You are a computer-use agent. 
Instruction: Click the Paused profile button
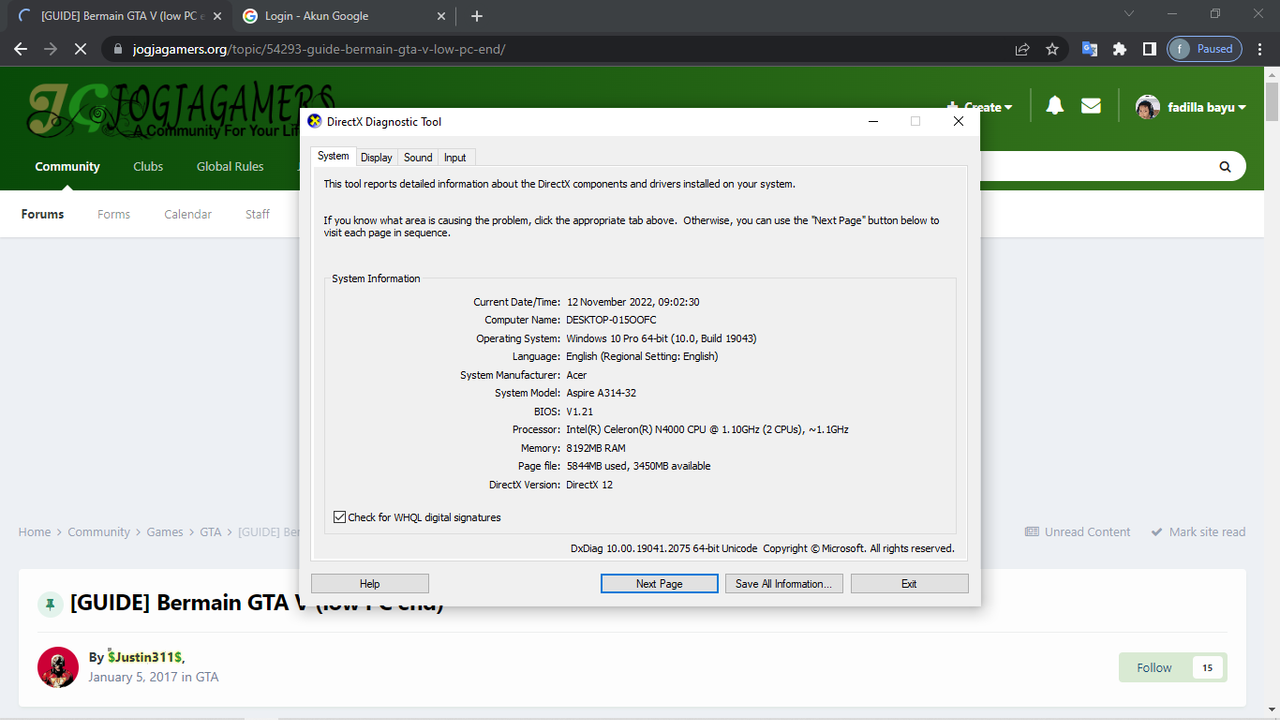point(1204,48)
